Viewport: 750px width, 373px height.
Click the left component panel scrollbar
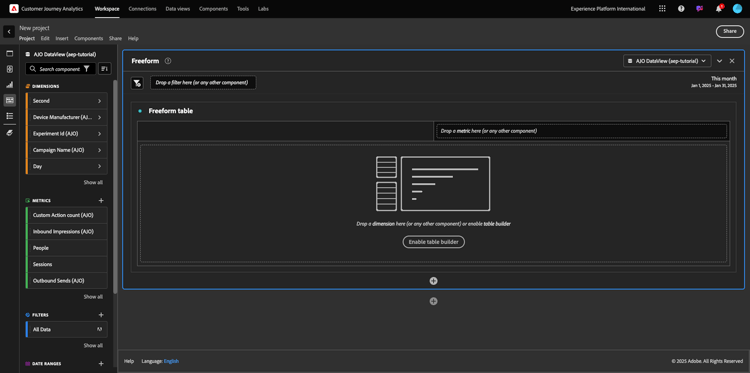click(x=115, y=186)
